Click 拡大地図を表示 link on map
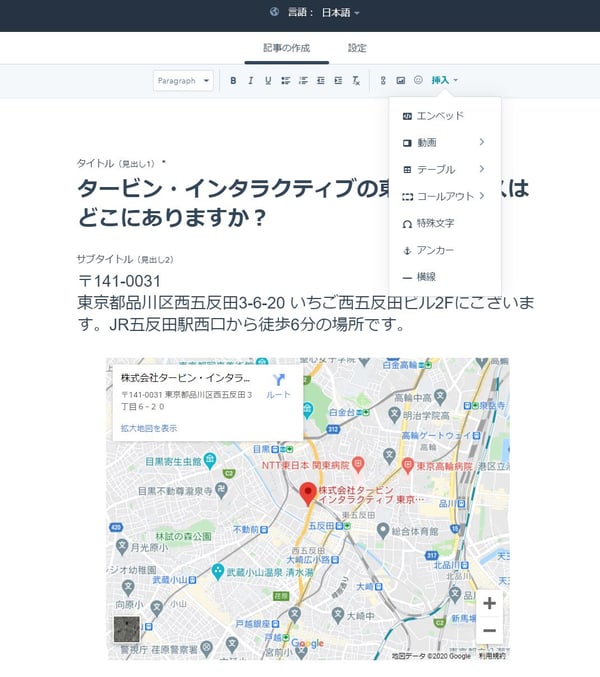This screenshot has height=677, width=600. 149,428
